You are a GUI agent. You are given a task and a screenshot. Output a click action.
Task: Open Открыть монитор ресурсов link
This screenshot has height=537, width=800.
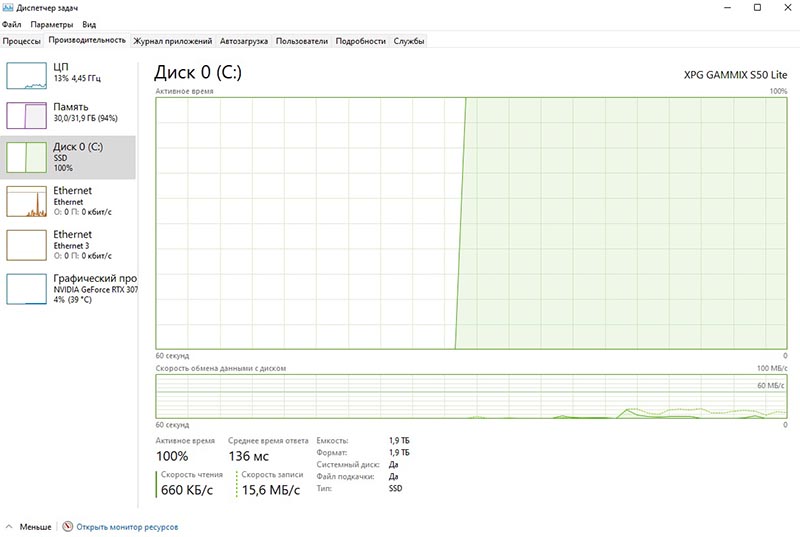(x=127, y=526)
